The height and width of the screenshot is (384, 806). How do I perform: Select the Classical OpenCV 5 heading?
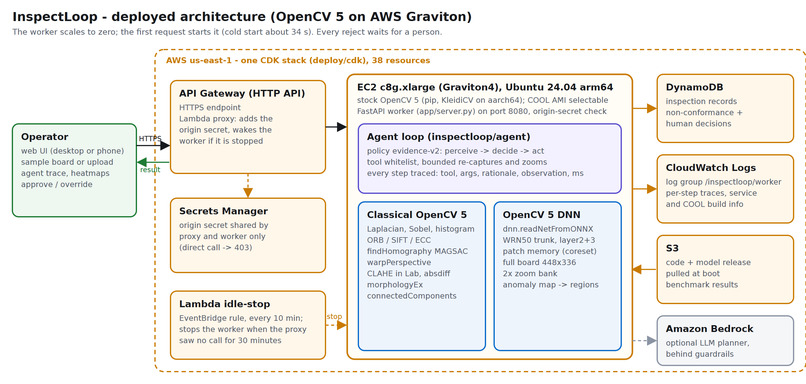coord(417,215)
